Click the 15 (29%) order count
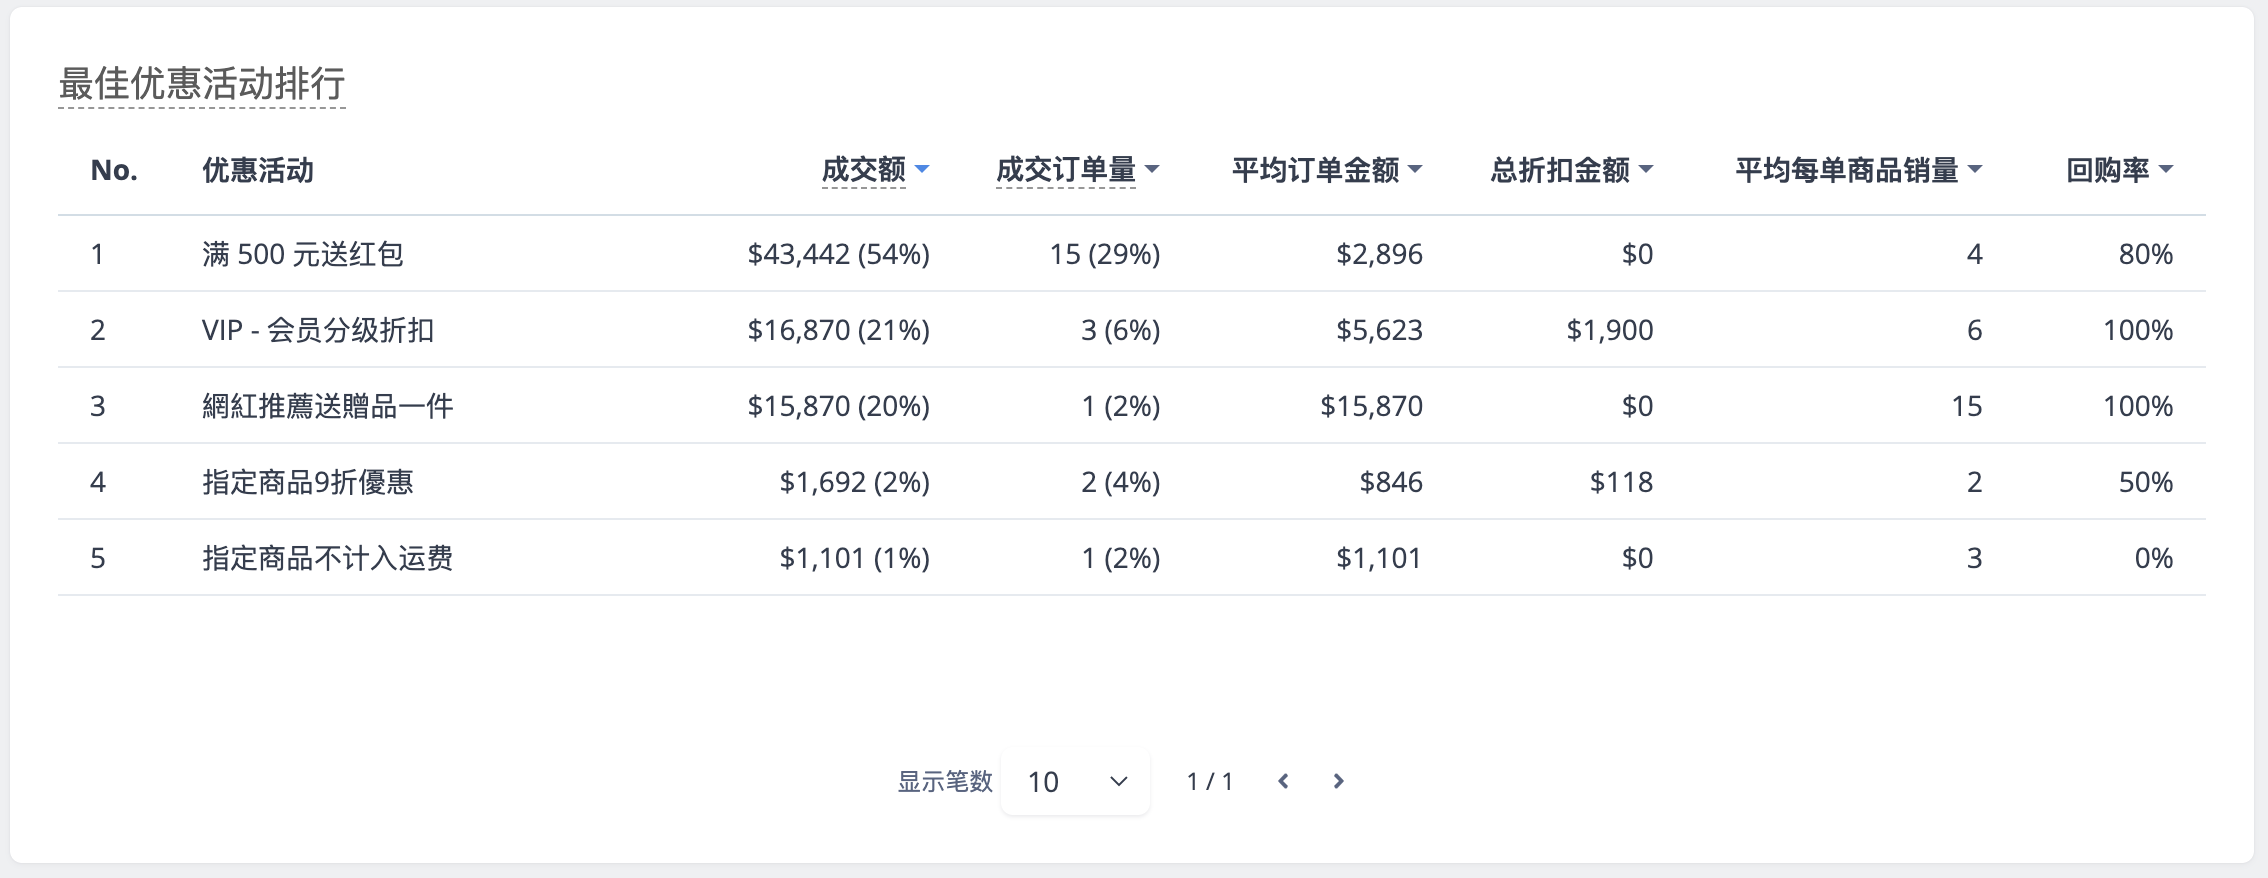 click(1105, 254)
